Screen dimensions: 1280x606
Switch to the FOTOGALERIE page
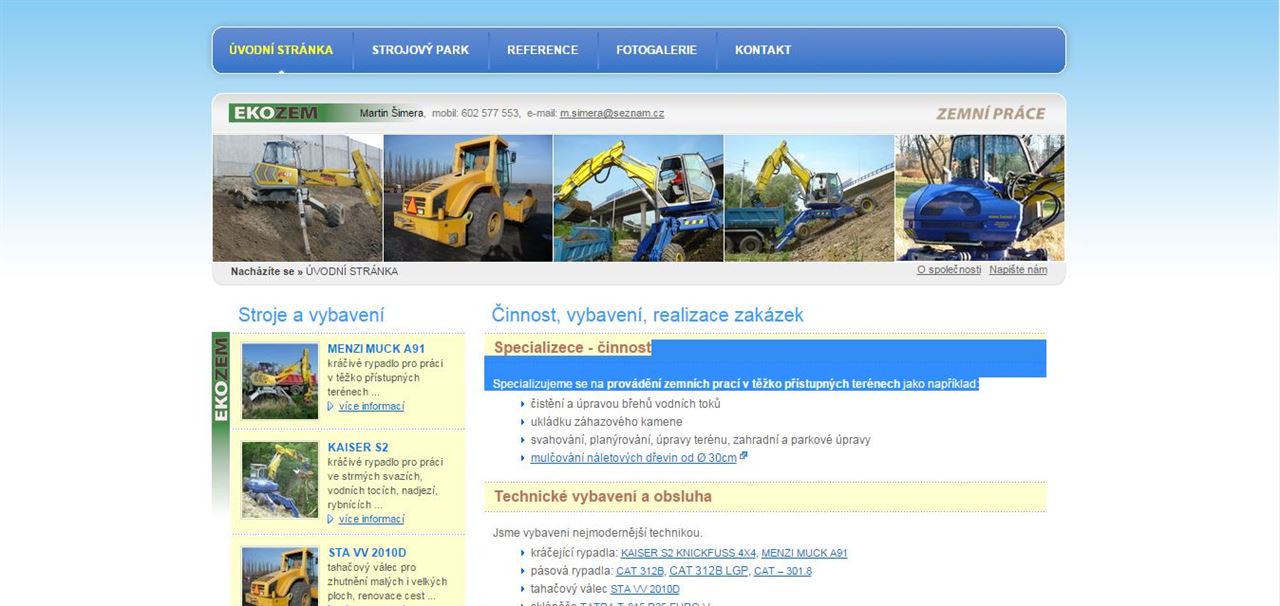656,50
